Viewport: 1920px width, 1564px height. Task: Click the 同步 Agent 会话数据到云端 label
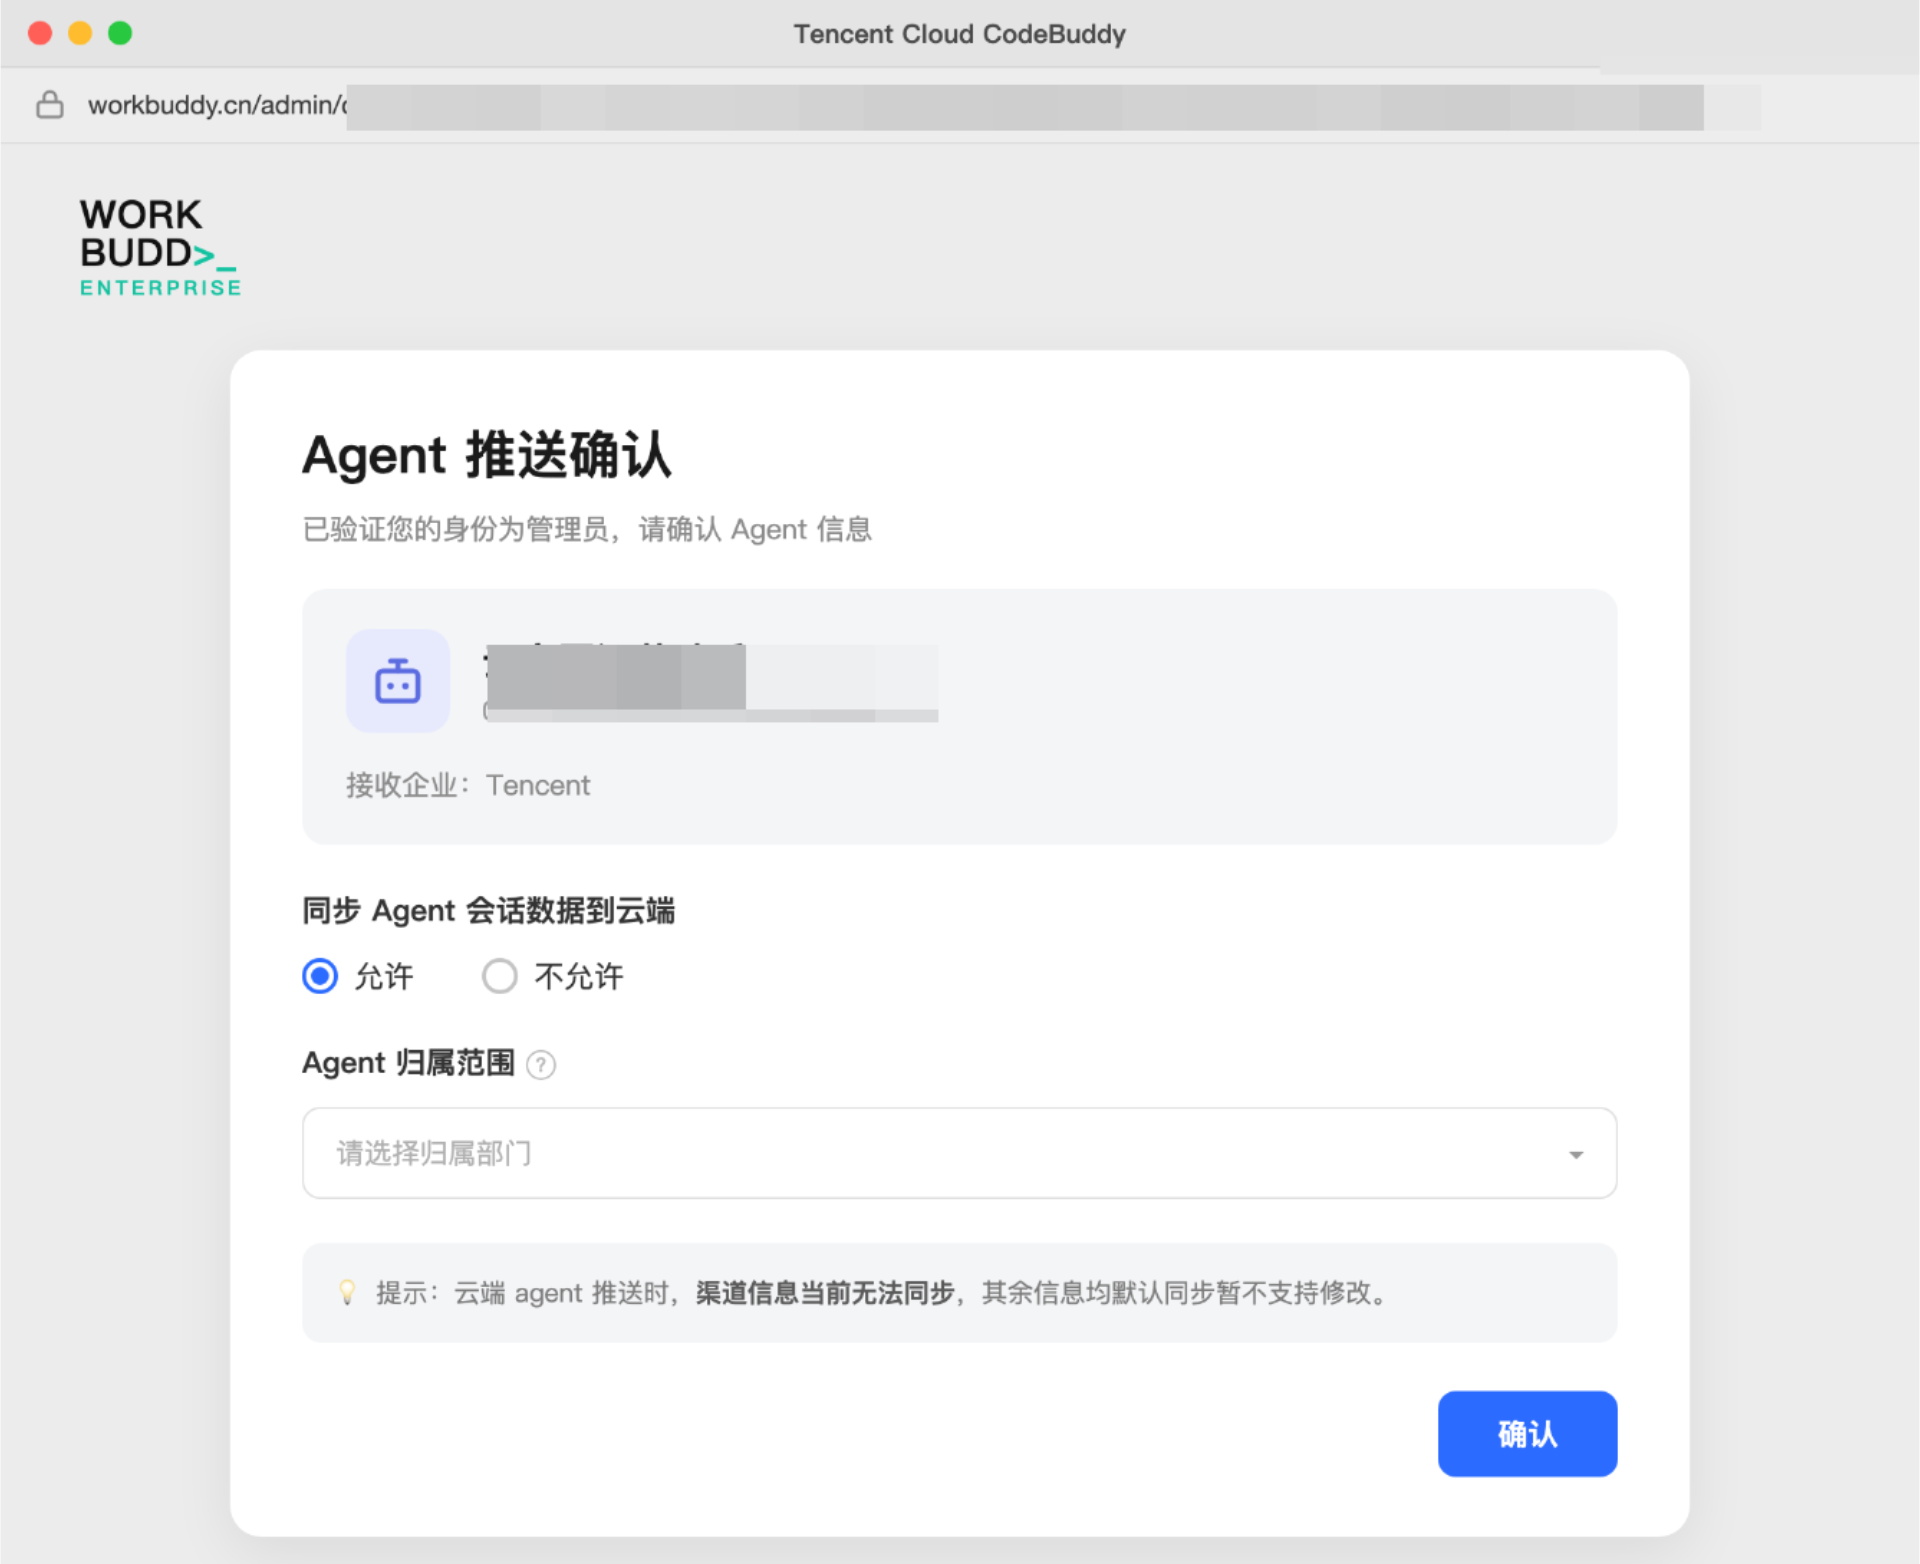pyautogui.click(x=489, y=911)
